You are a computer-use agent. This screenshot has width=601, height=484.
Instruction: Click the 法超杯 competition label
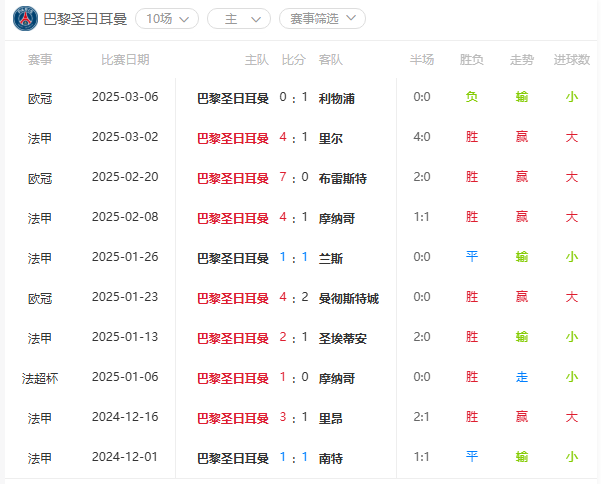(40, 379)
